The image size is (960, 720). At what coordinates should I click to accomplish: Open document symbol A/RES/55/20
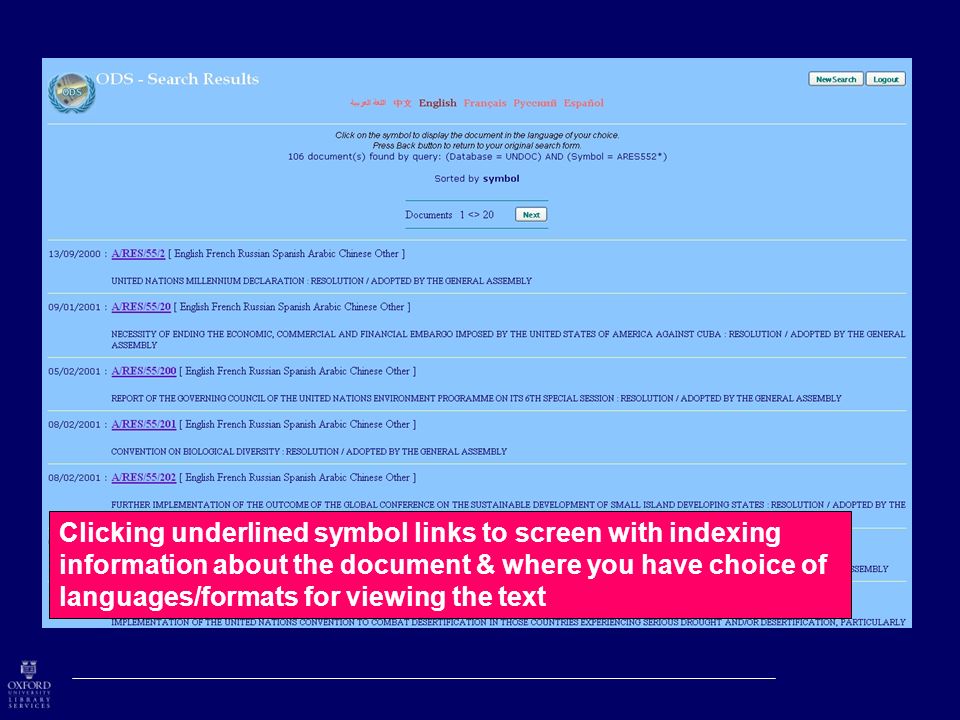click(x=141, y=307)
